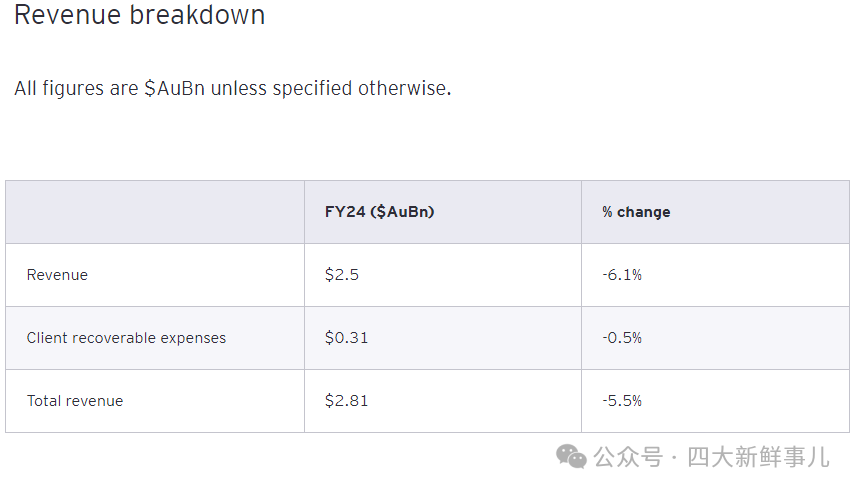Click the -0.5% change value
This screenshot has height=491, width=857.
(622, 338)
